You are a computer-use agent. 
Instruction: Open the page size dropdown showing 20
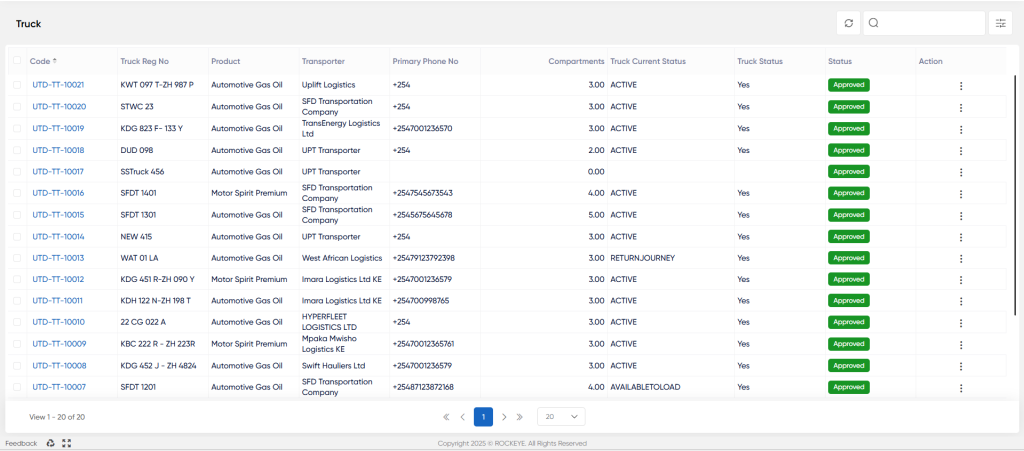[x=561, y=416]
